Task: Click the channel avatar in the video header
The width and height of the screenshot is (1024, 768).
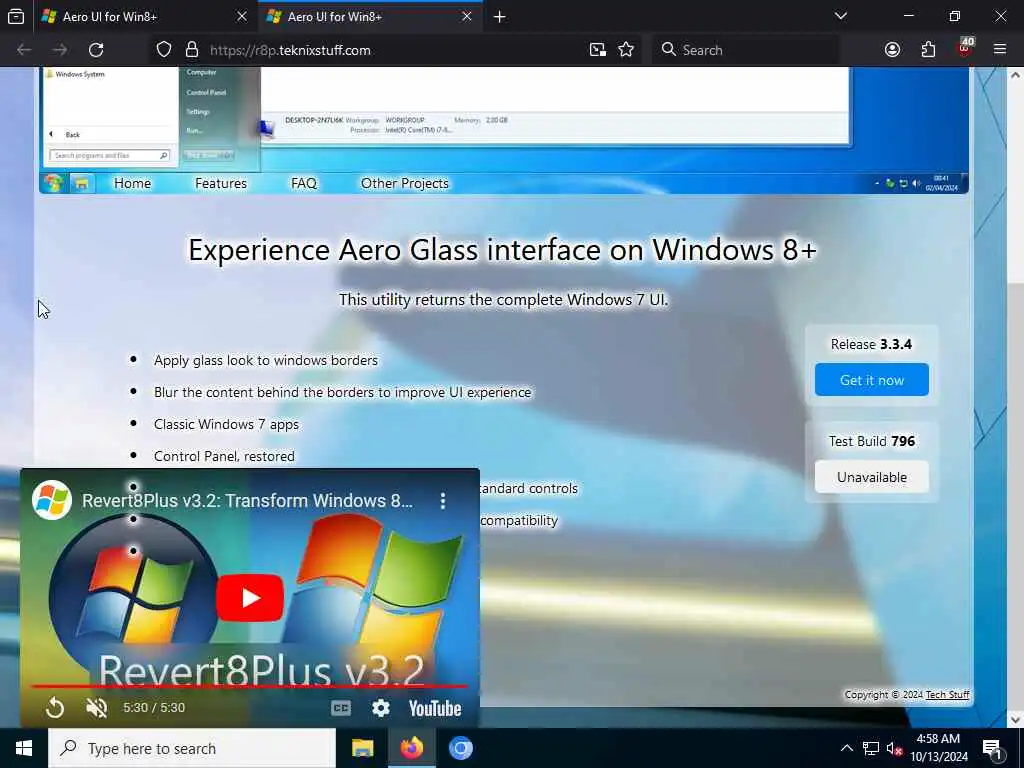Action: [x=52, y=500]
